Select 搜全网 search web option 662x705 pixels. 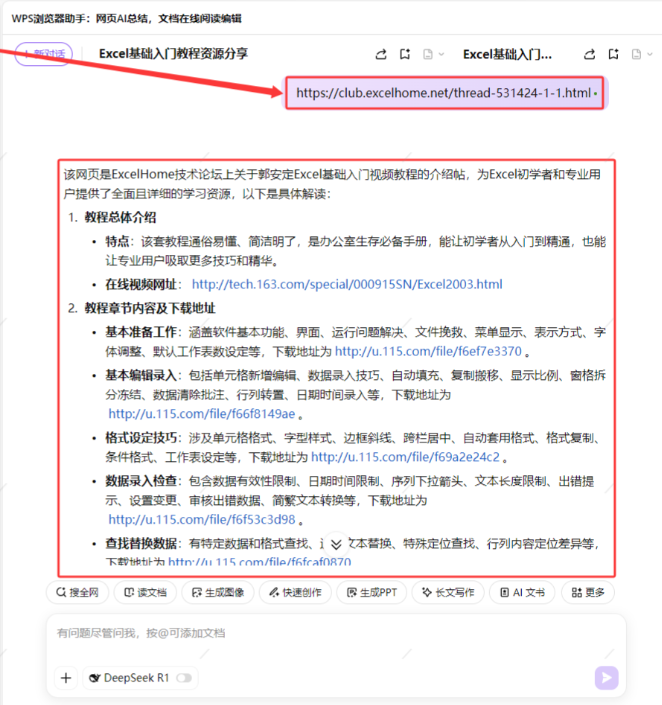pyautogui.click(x=77, y=593)
